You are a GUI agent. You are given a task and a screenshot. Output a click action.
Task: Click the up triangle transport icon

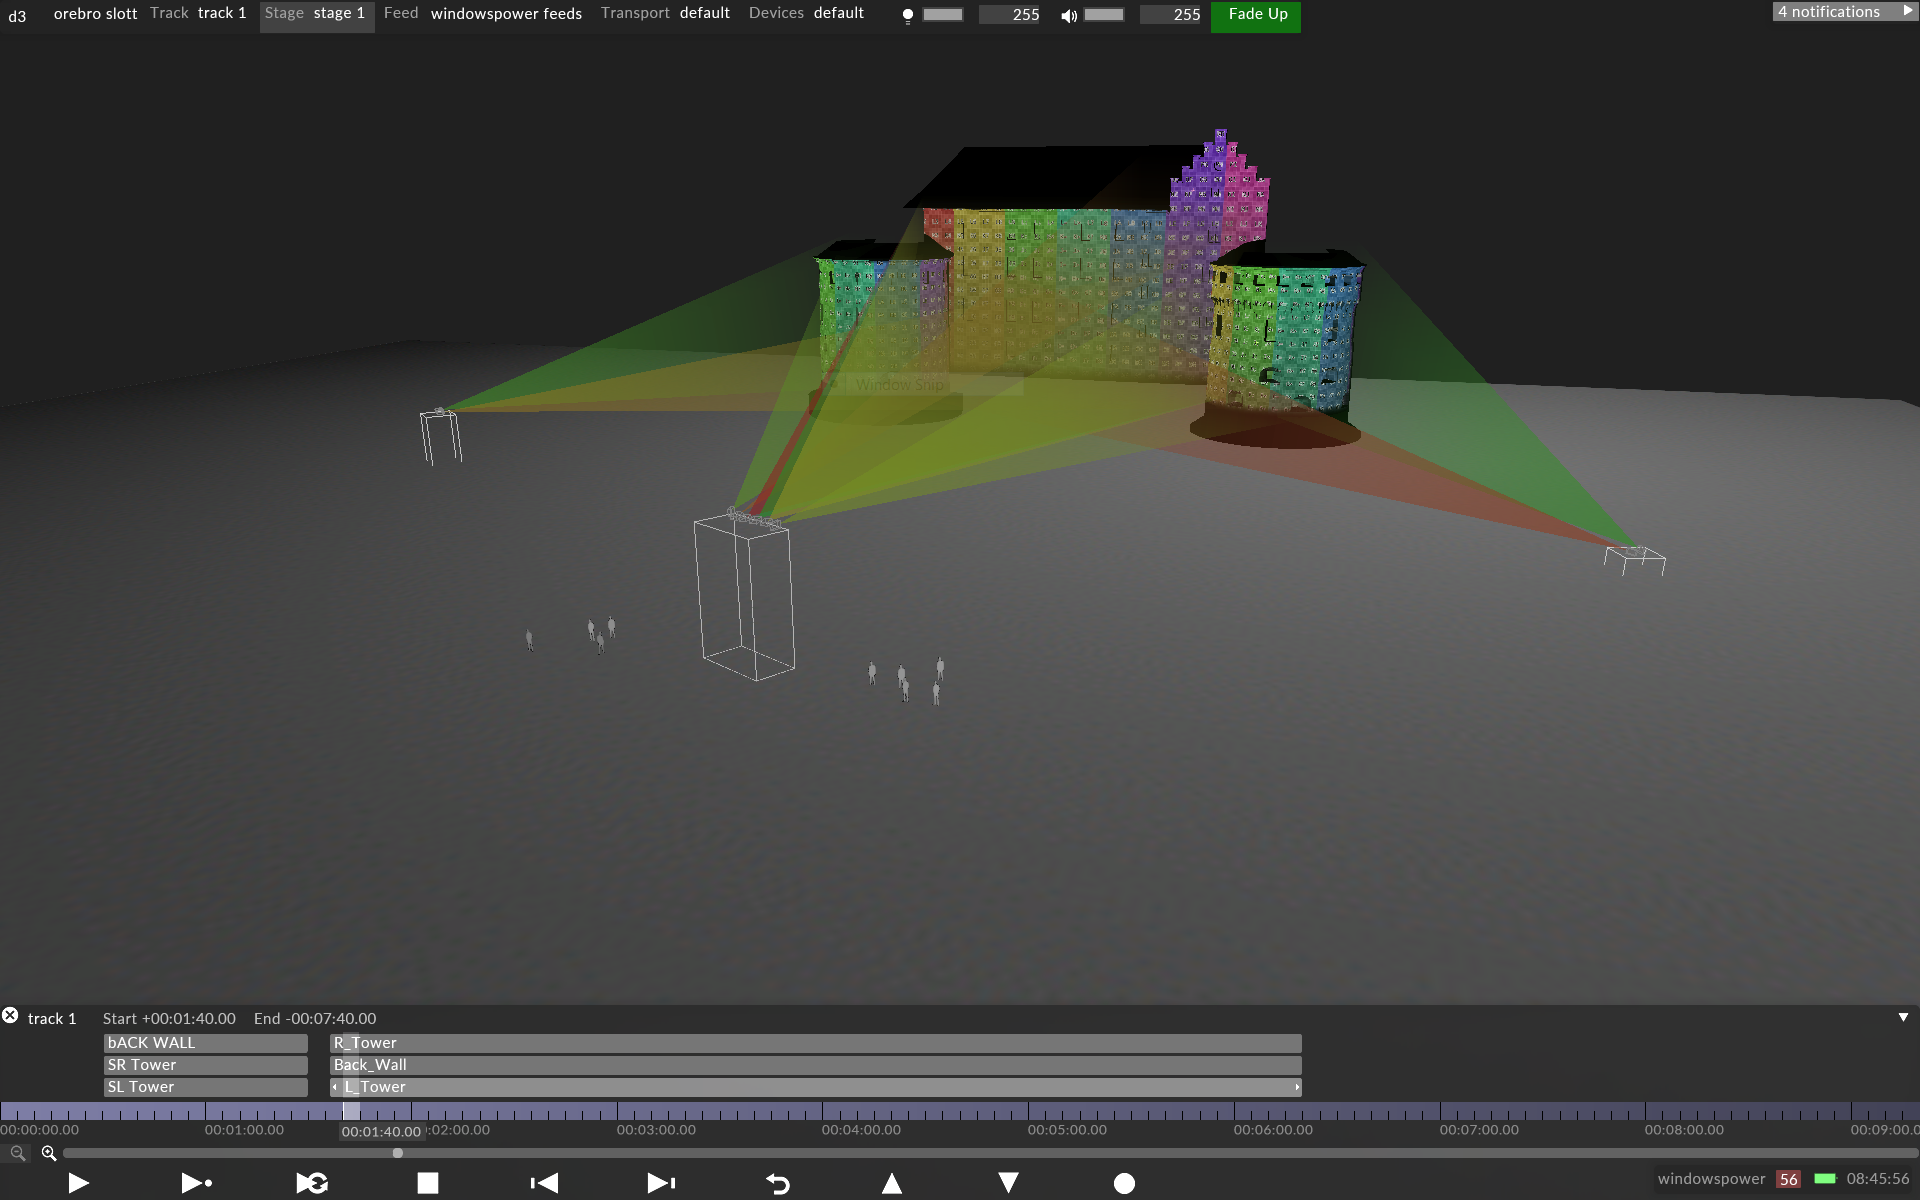pyautogui.click(x=892, y=1184)
